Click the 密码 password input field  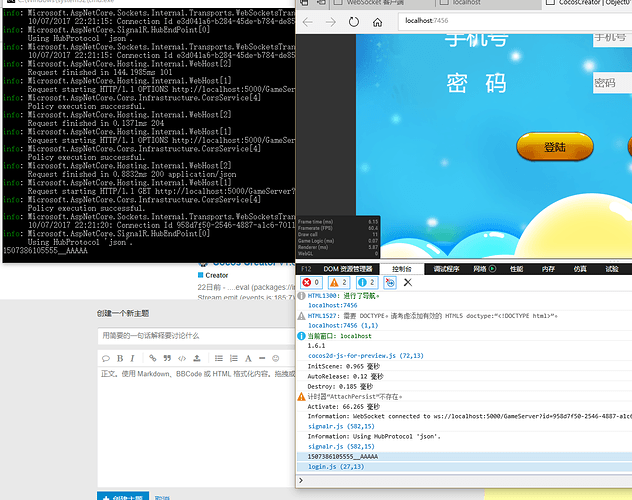(612, 83)
